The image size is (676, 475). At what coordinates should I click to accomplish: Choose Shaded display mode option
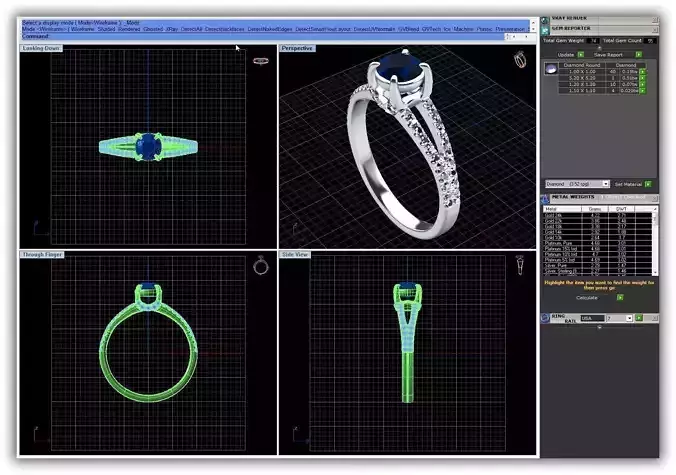106,29
